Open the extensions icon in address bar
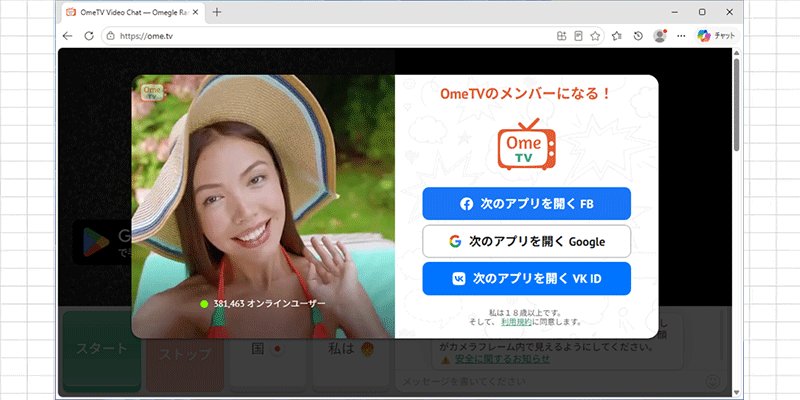The image size is (800, 400). click(561, 36)
